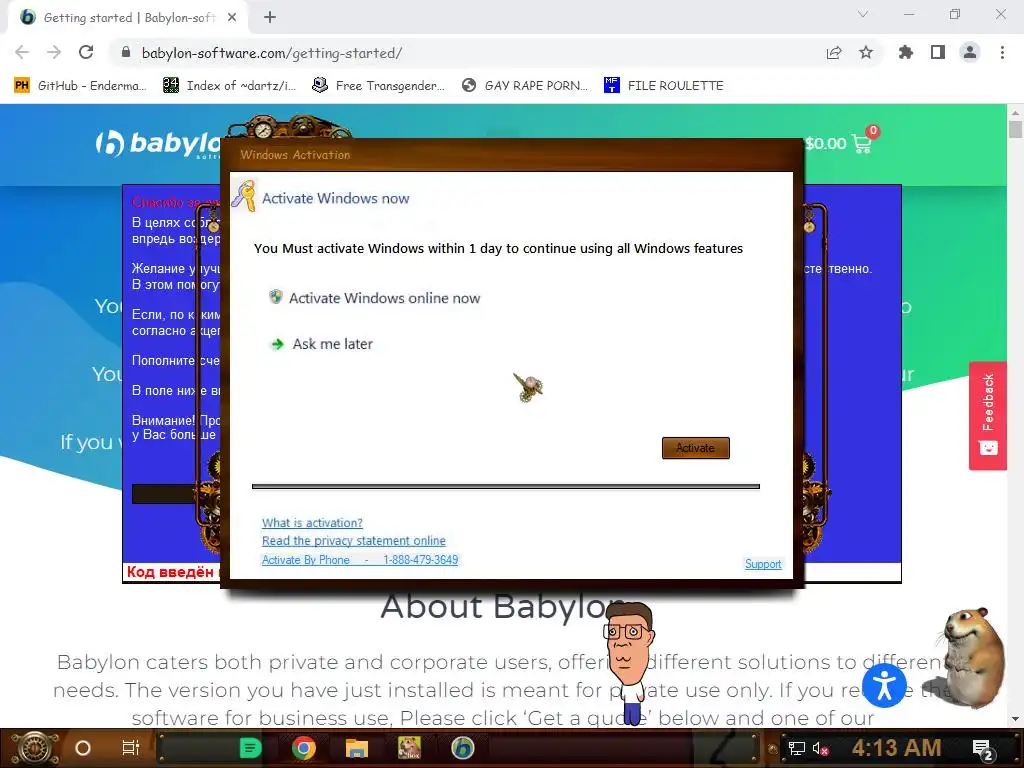
Task: Click the shield icon beside Activate Windows online
Action: pyautogui.click(x=276, y=297)
